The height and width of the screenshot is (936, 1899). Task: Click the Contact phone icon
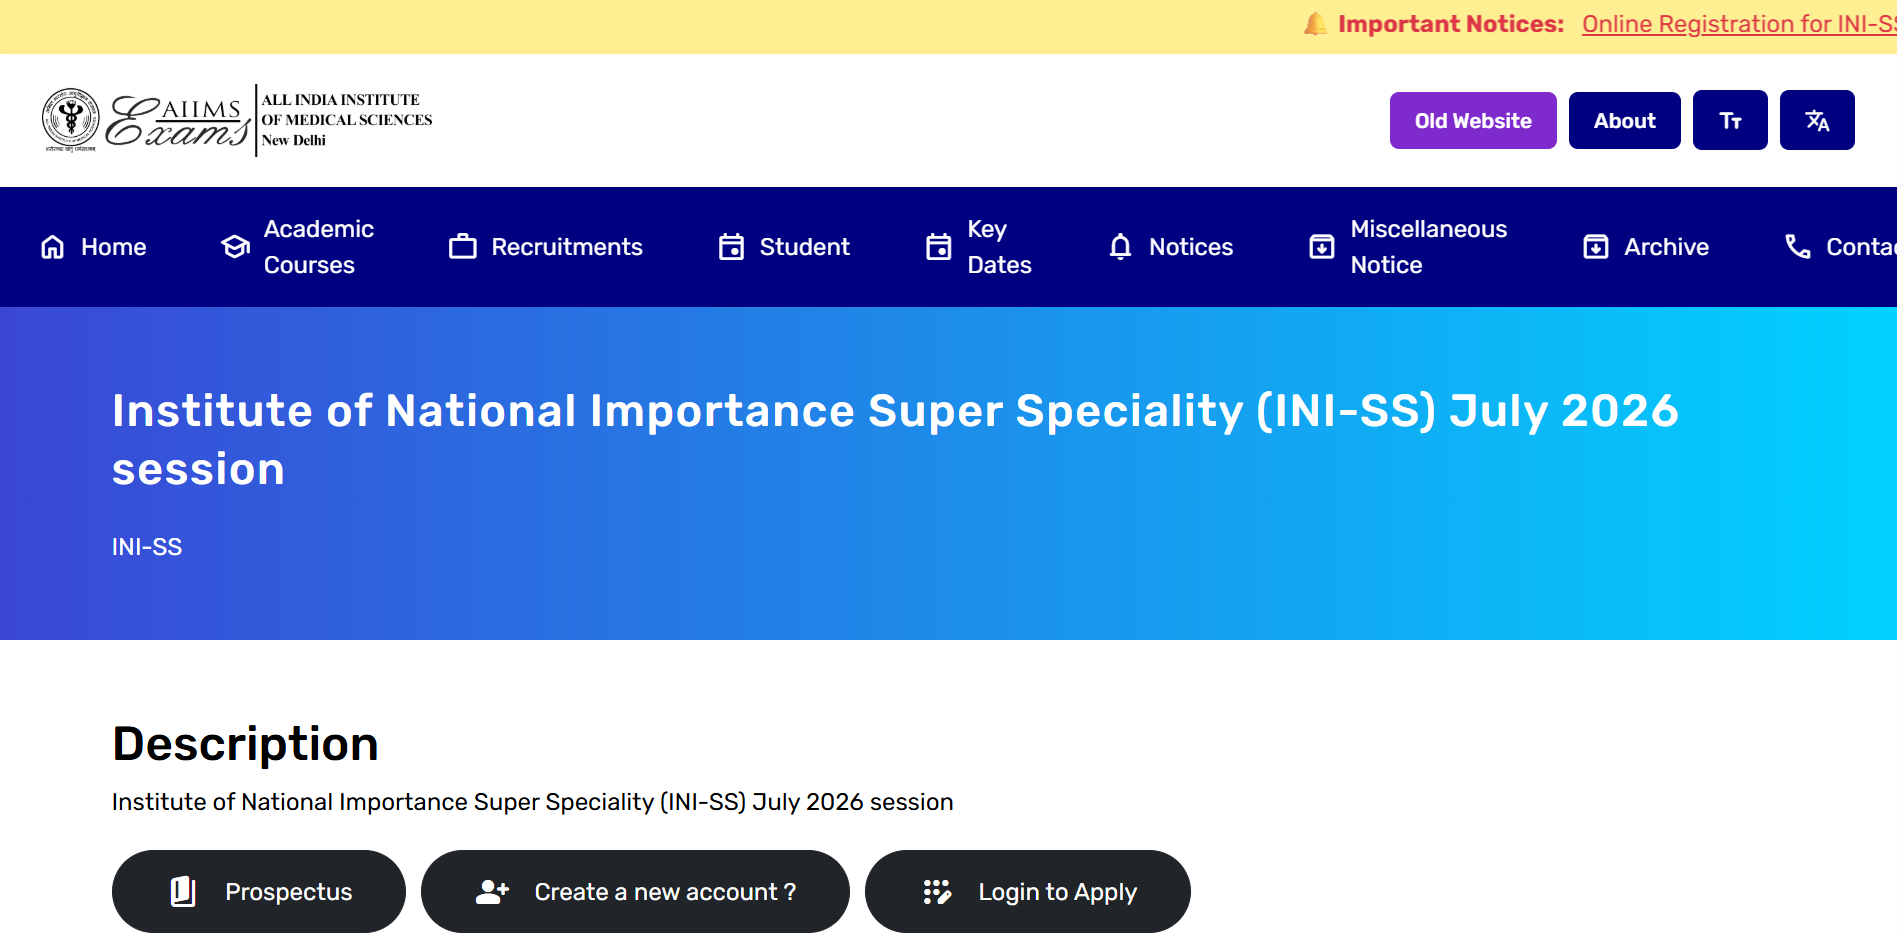point(1797,247)
